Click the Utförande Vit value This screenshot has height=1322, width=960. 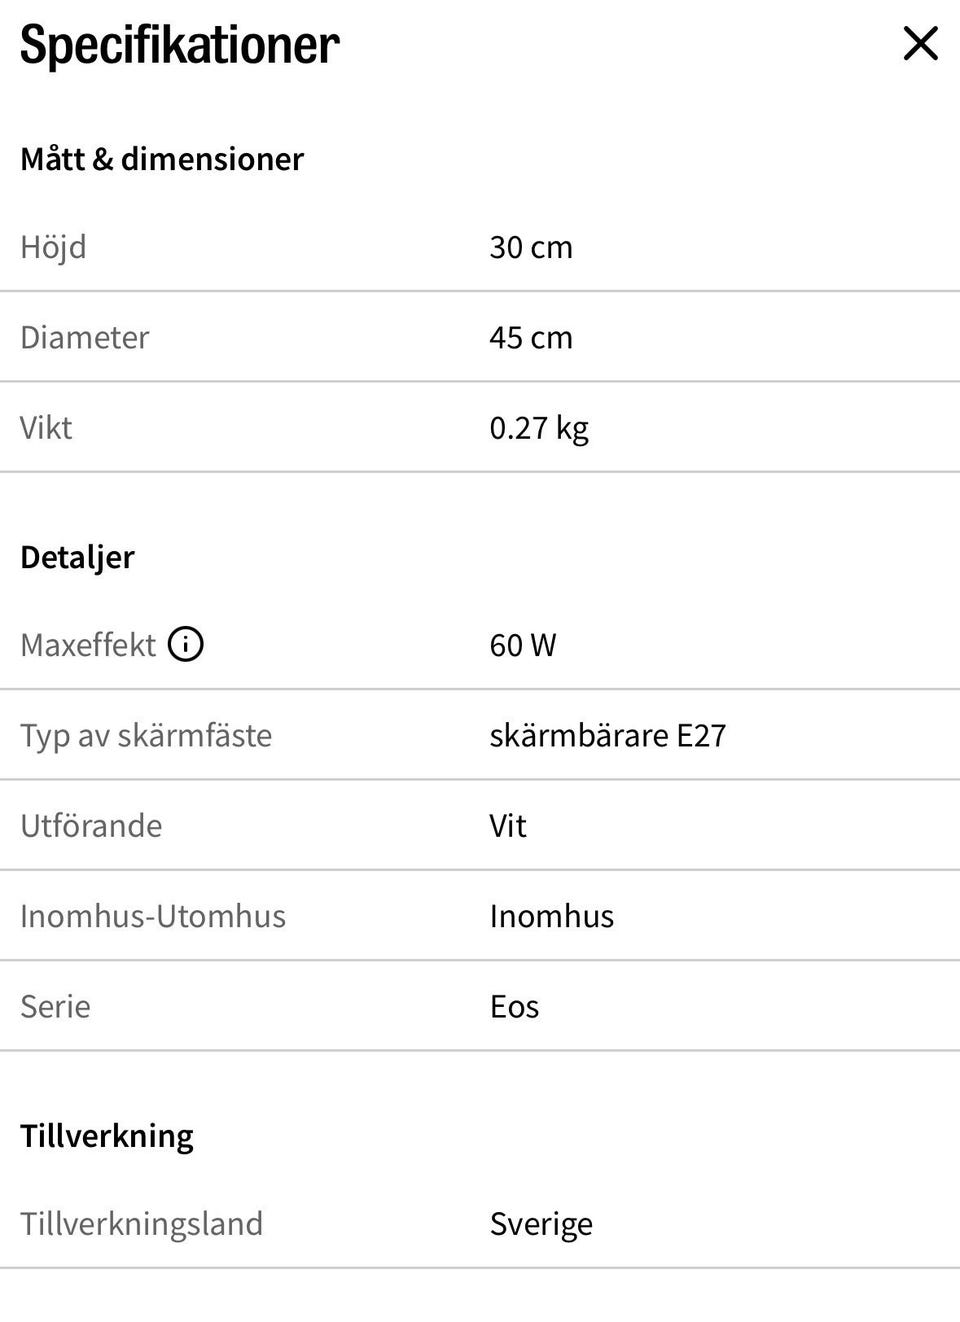[x=508, y=825]
